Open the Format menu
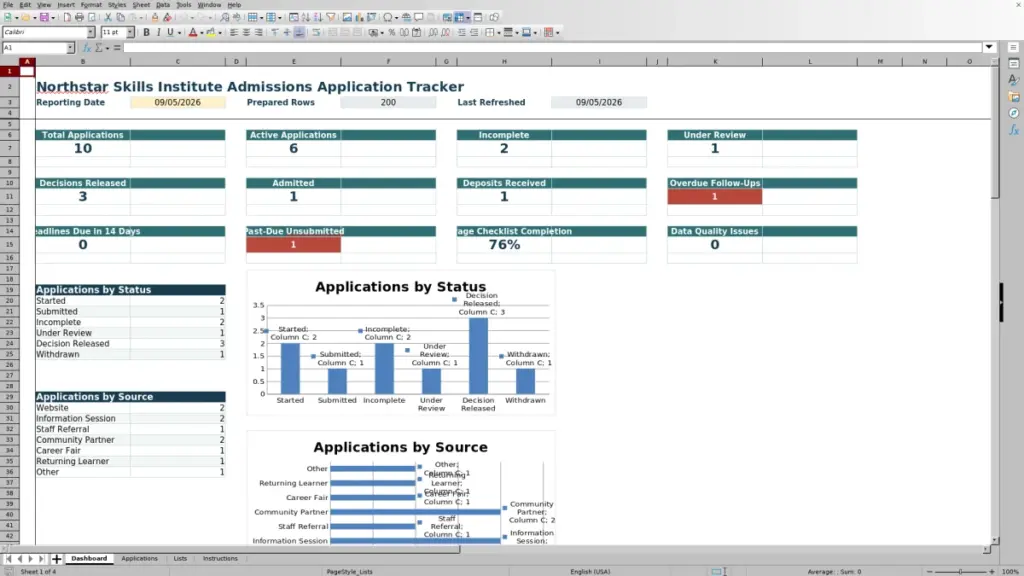Image resolution: width=1024 pixels, height=576 pixels. tap(91, 5)
